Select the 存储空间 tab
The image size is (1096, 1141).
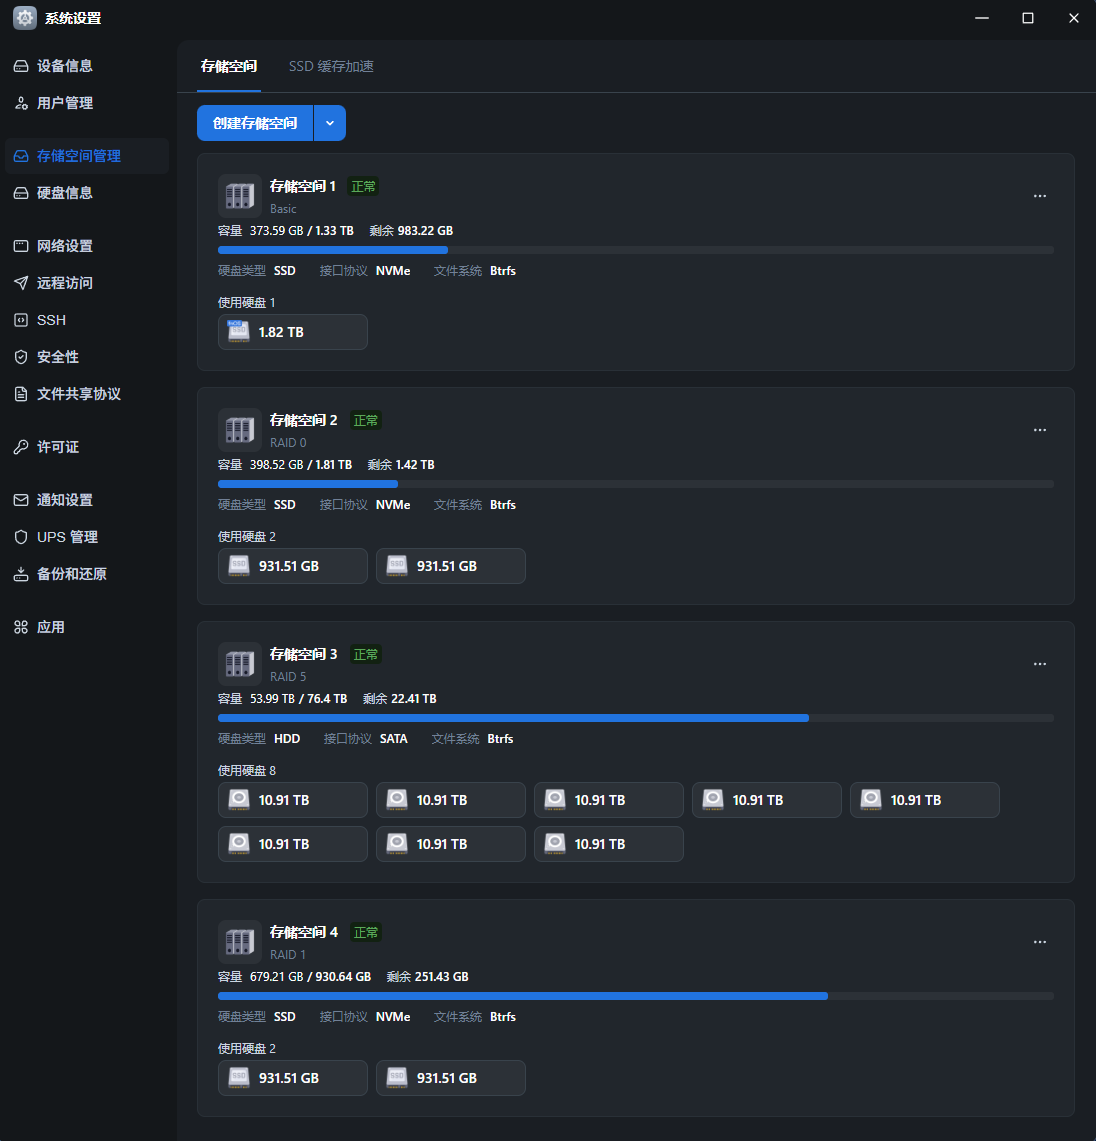(x=229, y=66)
